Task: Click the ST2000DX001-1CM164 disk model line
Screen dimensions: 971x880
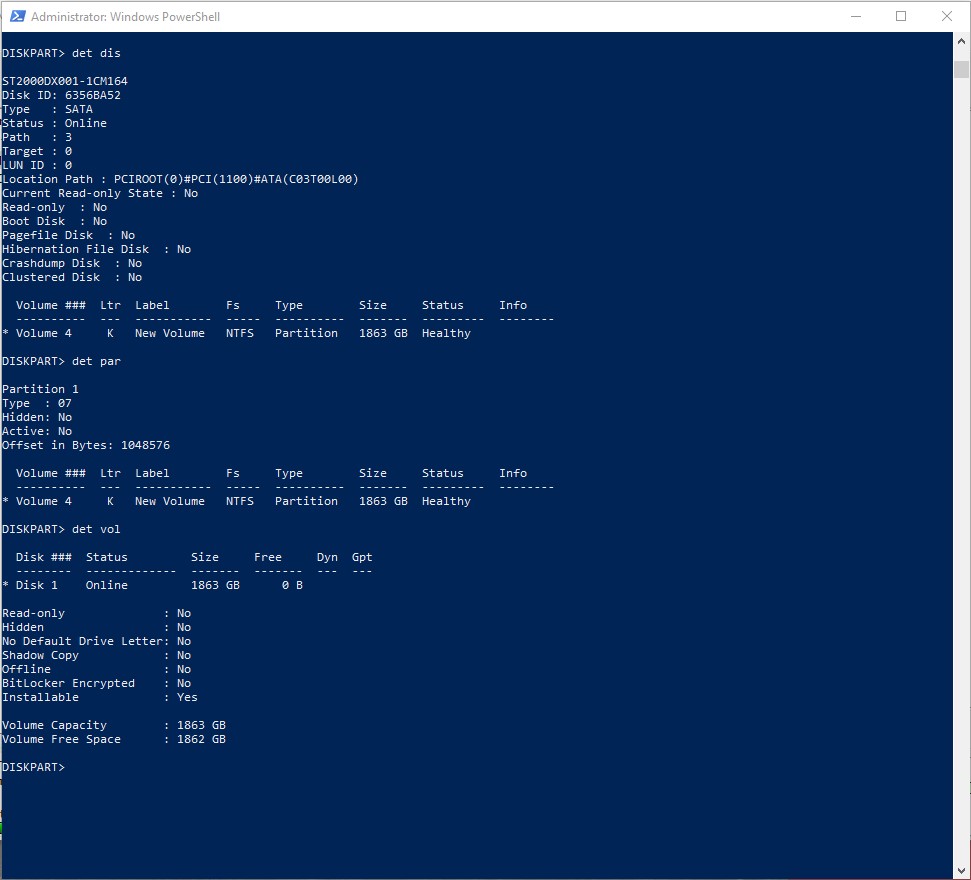Action: (x=65, y=81)
